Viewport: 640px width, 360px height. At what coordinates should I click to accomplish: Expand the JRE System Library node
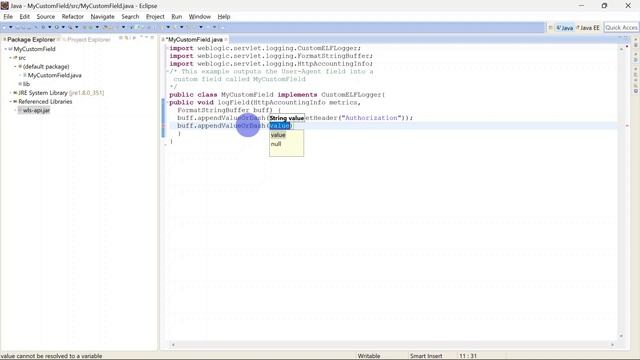coord(10,93)
